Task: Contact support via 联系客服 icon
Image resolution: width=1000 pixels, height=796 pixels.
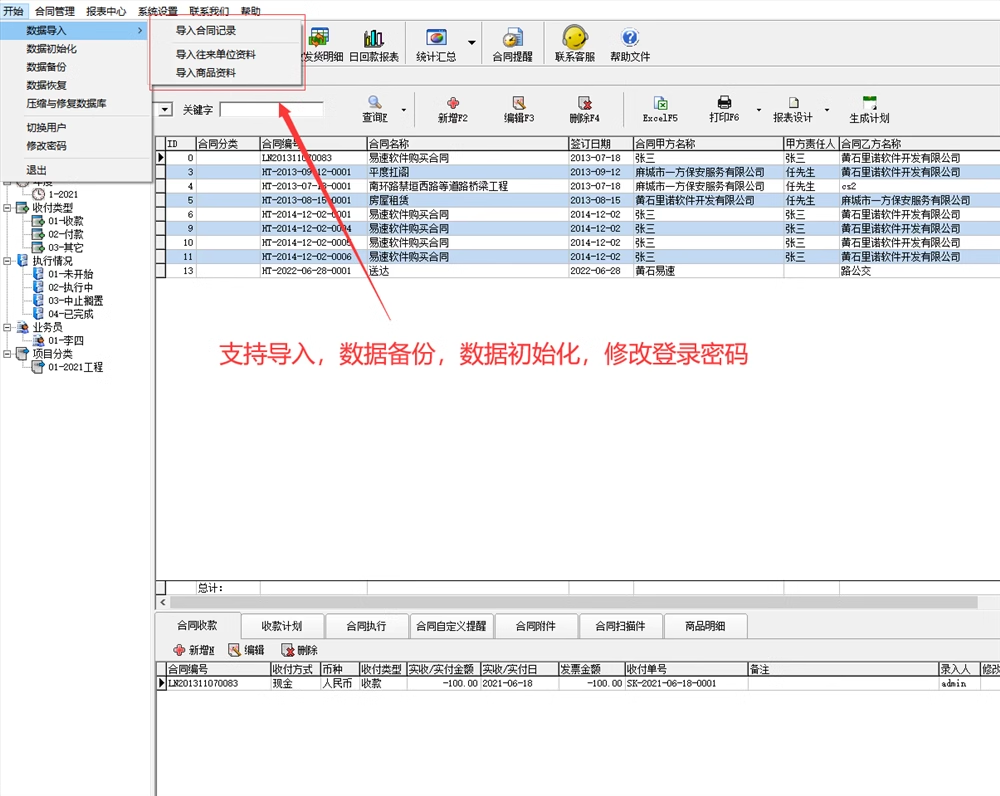Action: pos(575,44)
